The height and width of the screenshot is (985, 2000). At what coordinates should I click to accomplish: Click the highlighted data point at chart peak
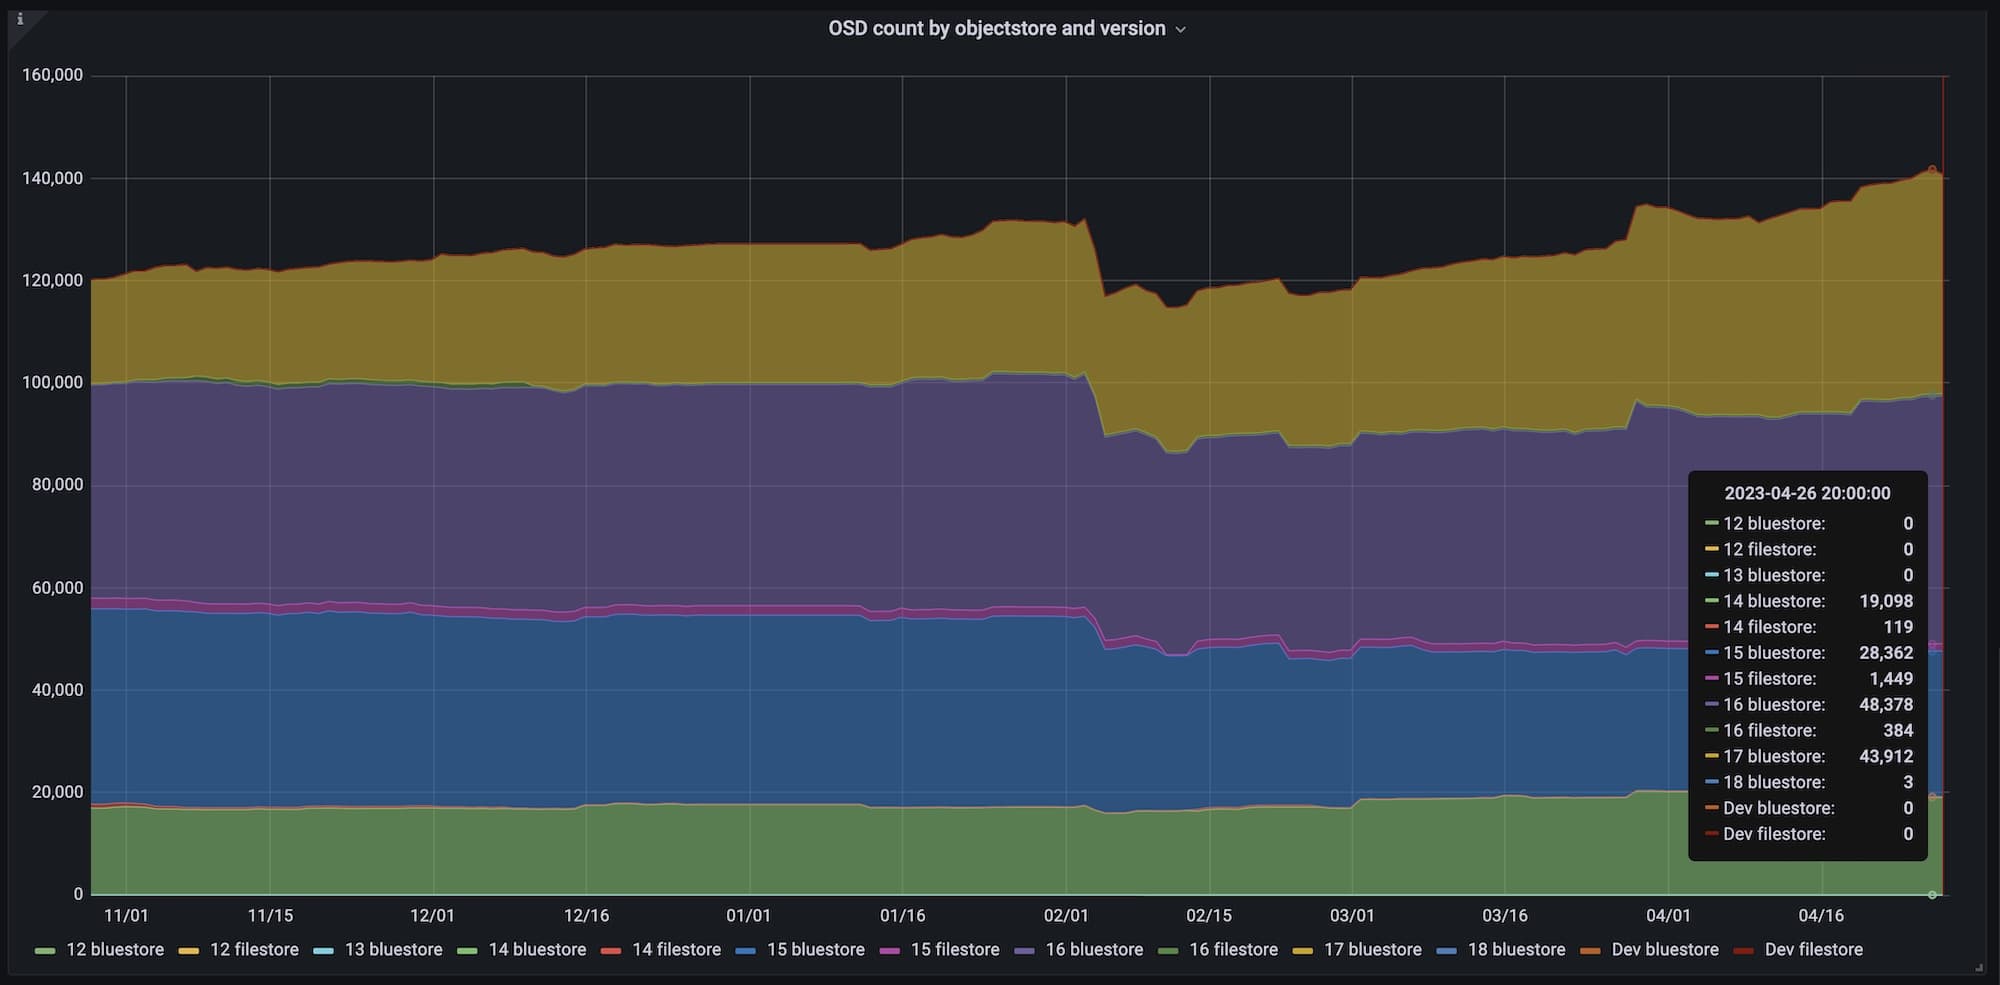click(x=1932, y=170)
